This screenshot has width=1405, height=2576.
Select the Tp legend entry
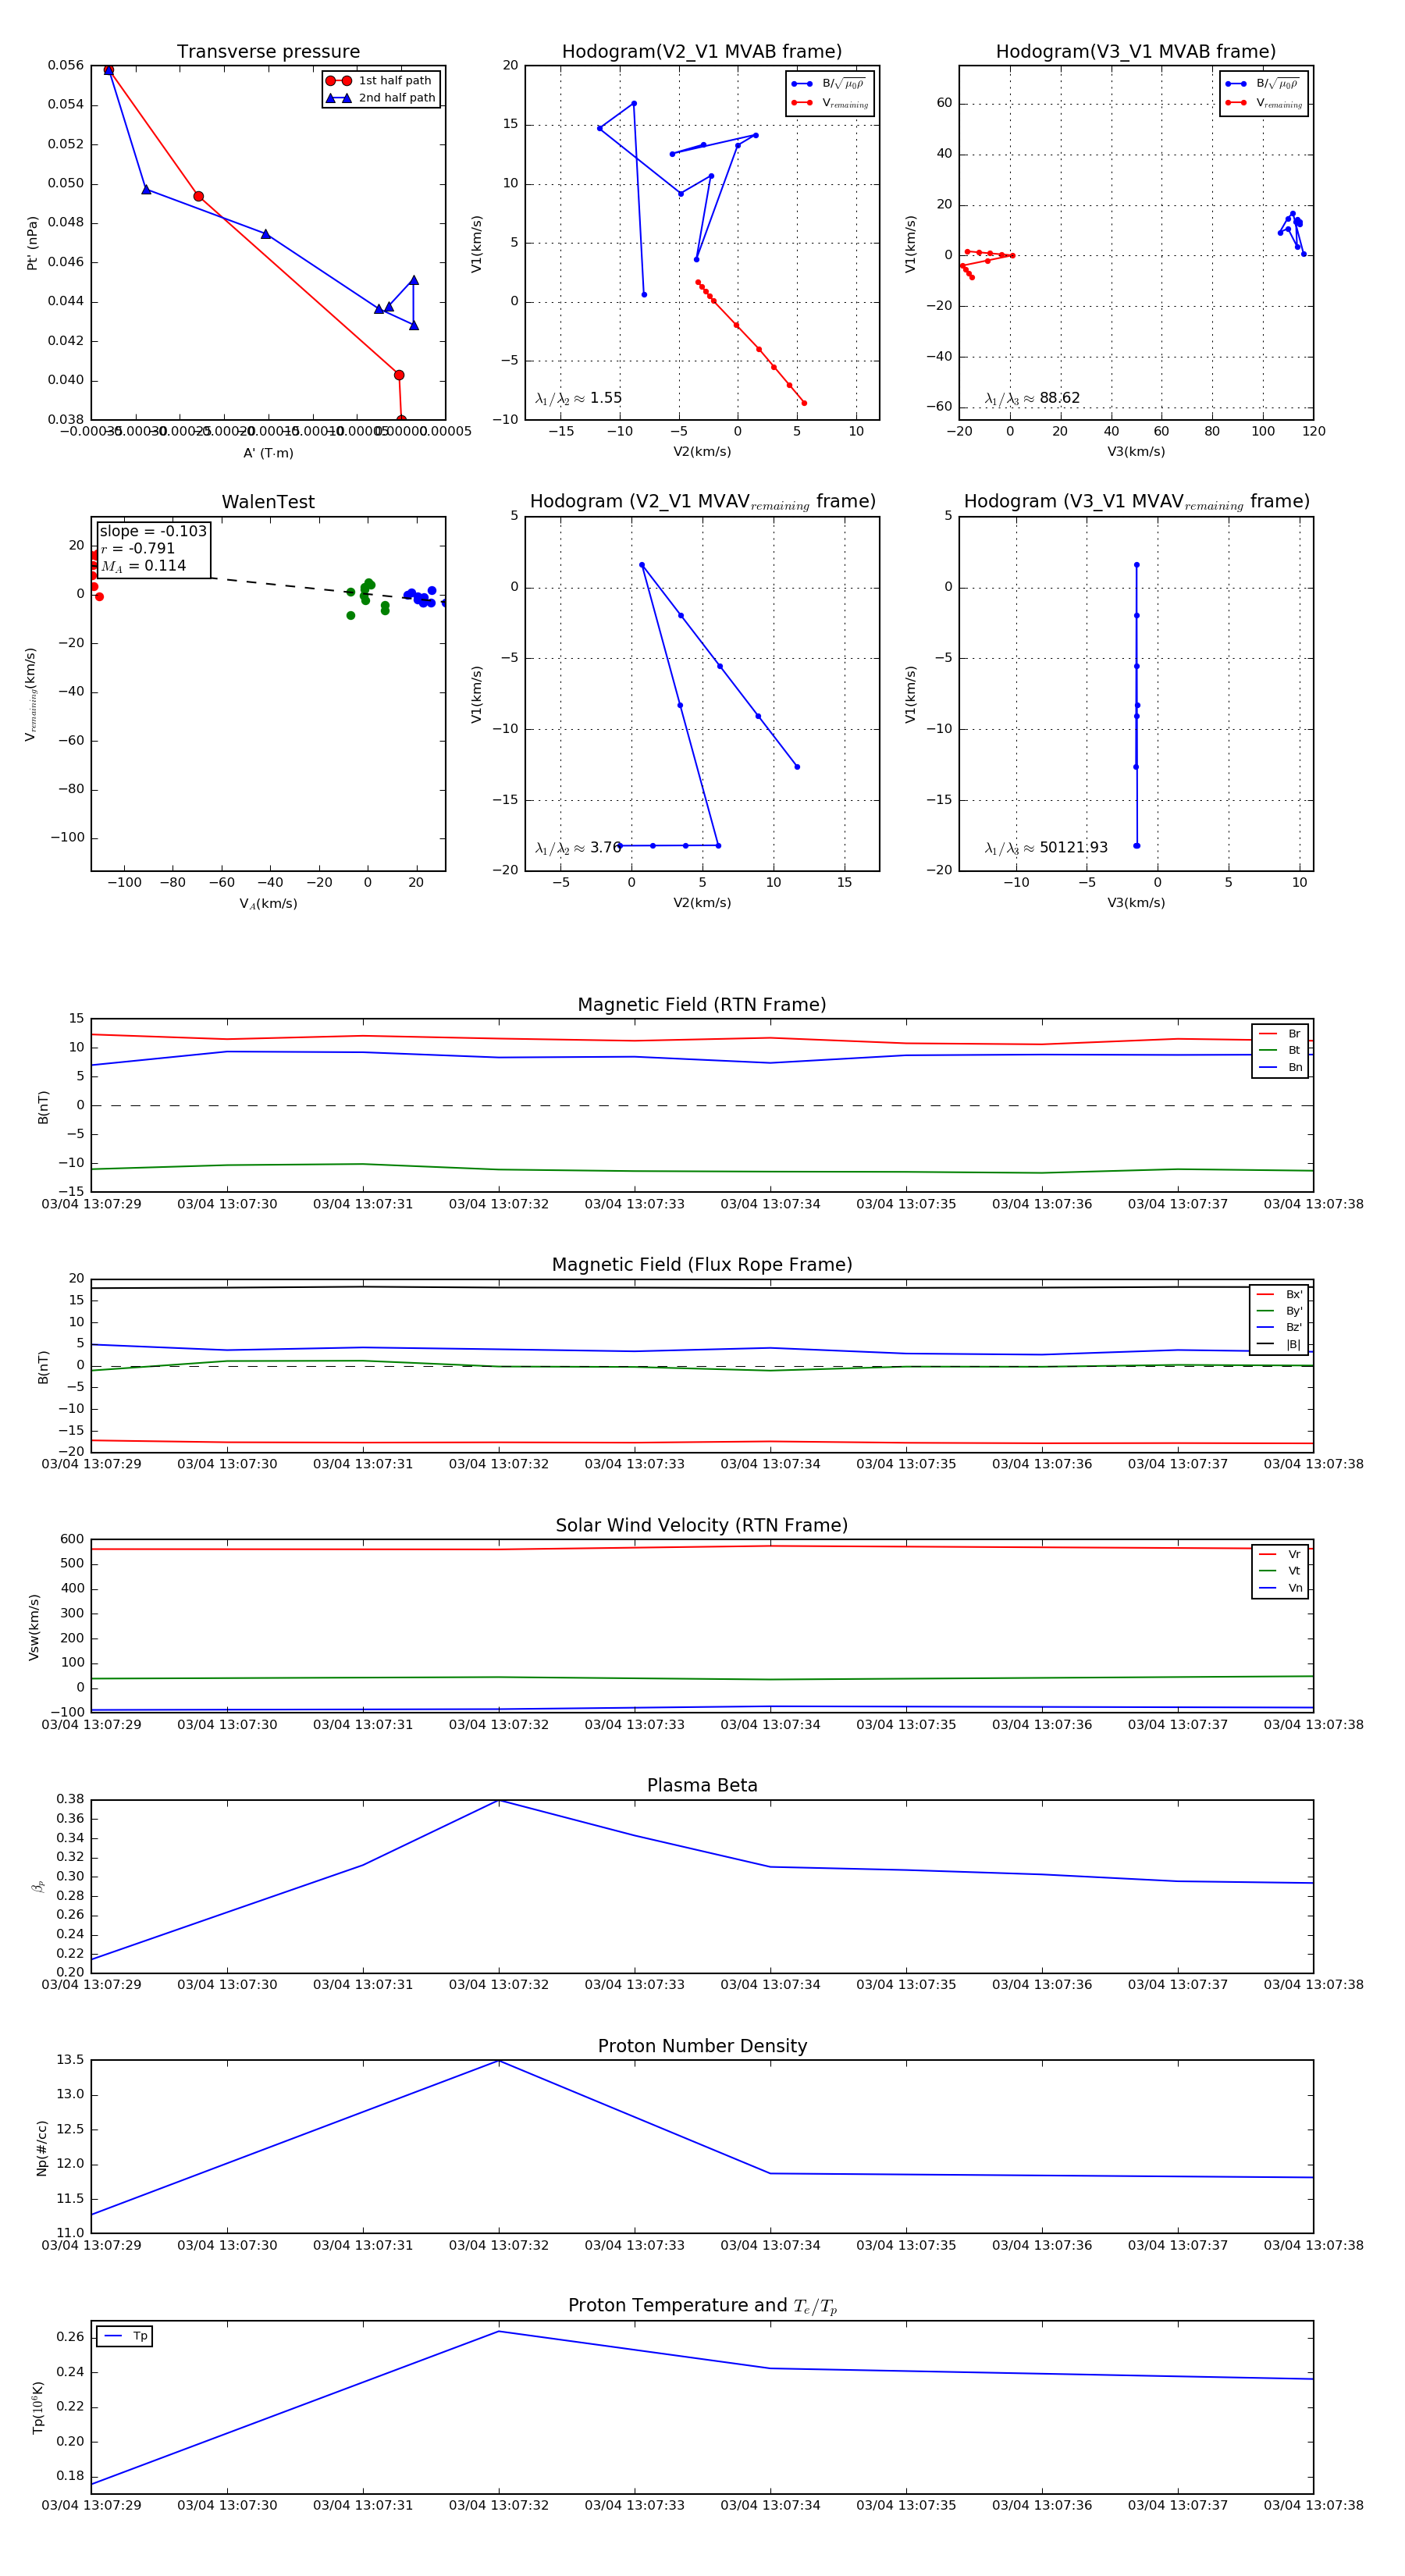[x=125, y=2336]
